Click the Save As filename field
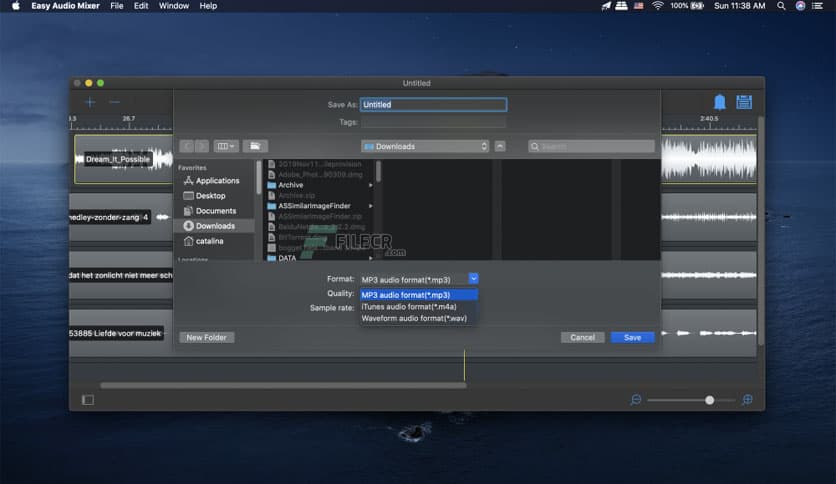 [433, 104]
